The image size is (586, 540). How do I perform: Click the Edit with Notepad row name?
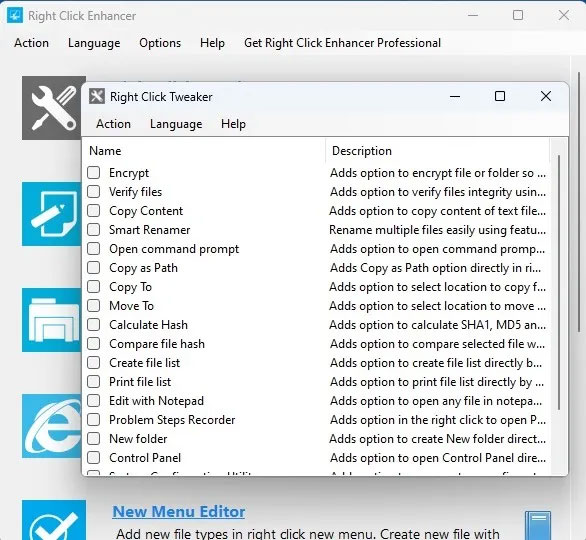pyautogui.click(x=156, y=401)
